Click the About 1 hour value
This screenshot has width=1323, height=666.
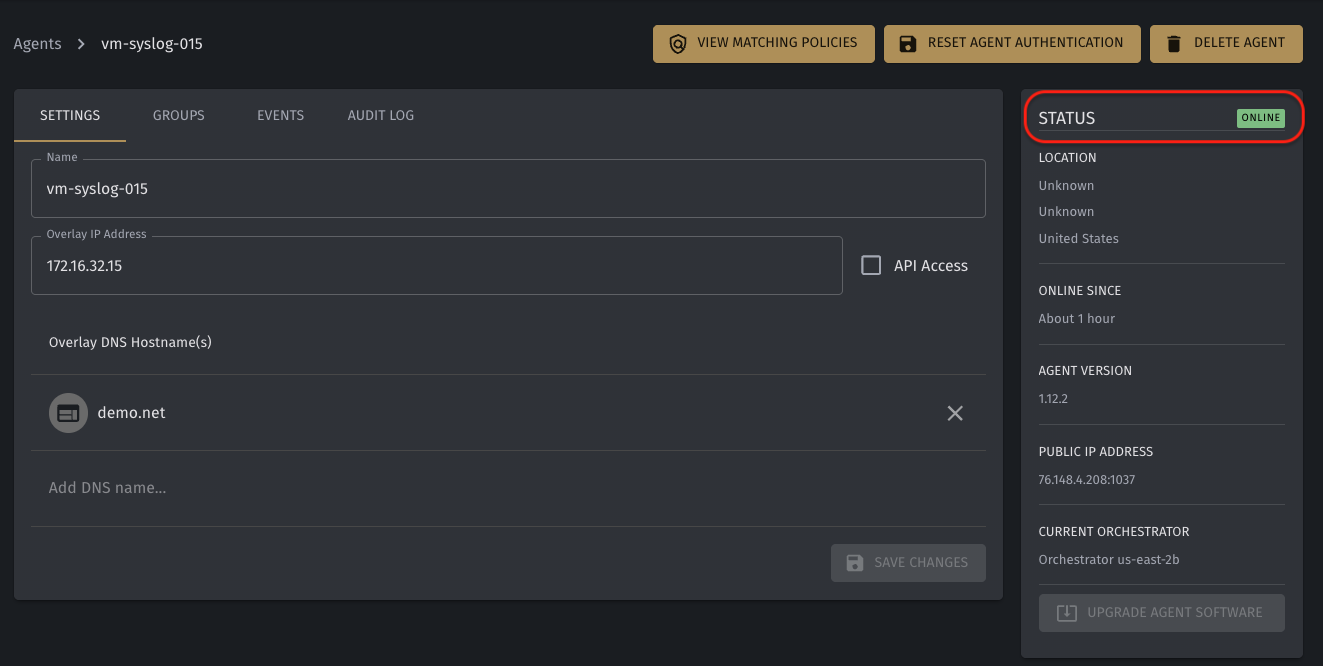(1077, 319)
